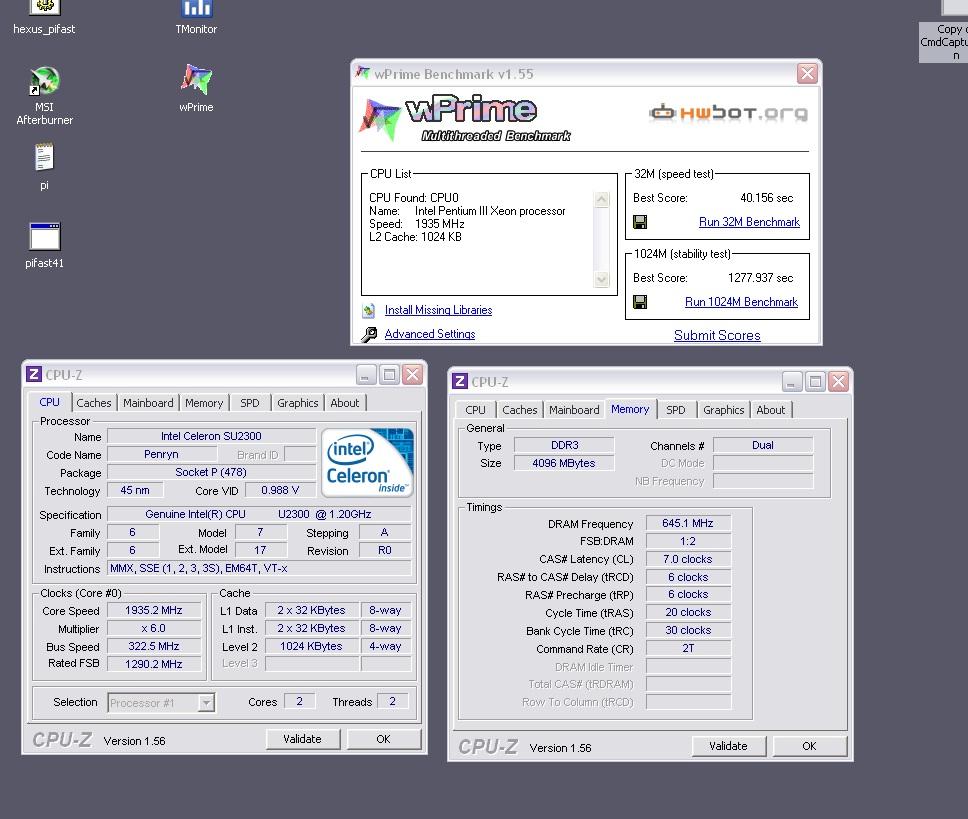Click the Intel Celeron inside logo
The width and height of the screenshot is (968, 819).
coord(367,462)
